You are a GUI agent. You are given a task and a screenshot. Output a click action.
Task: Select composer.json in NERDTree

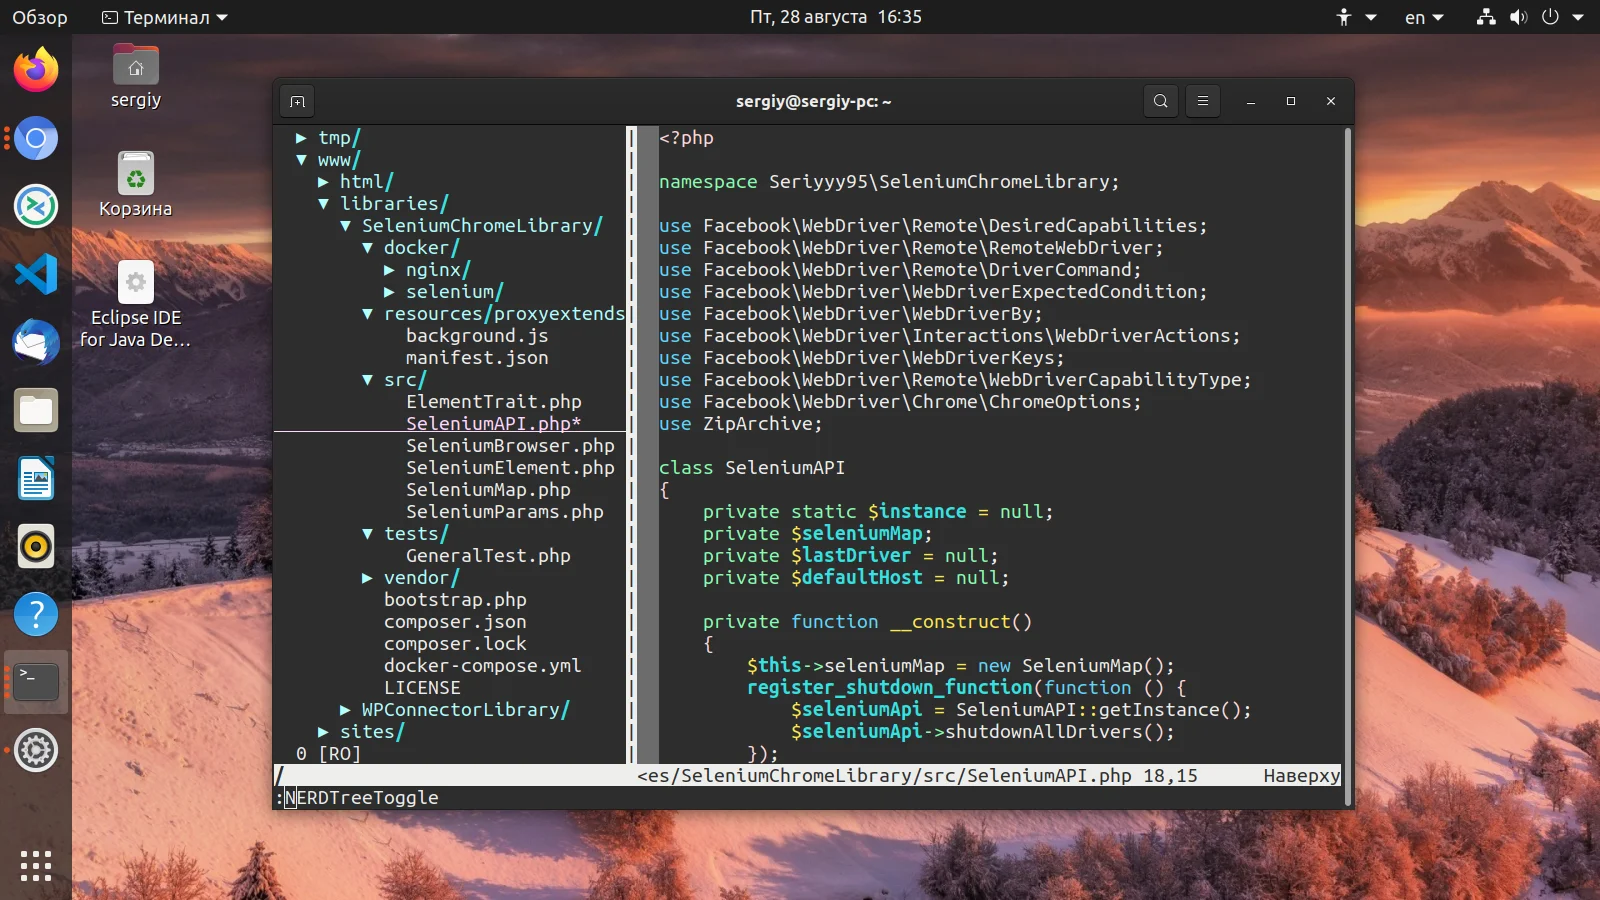(455, 622)
